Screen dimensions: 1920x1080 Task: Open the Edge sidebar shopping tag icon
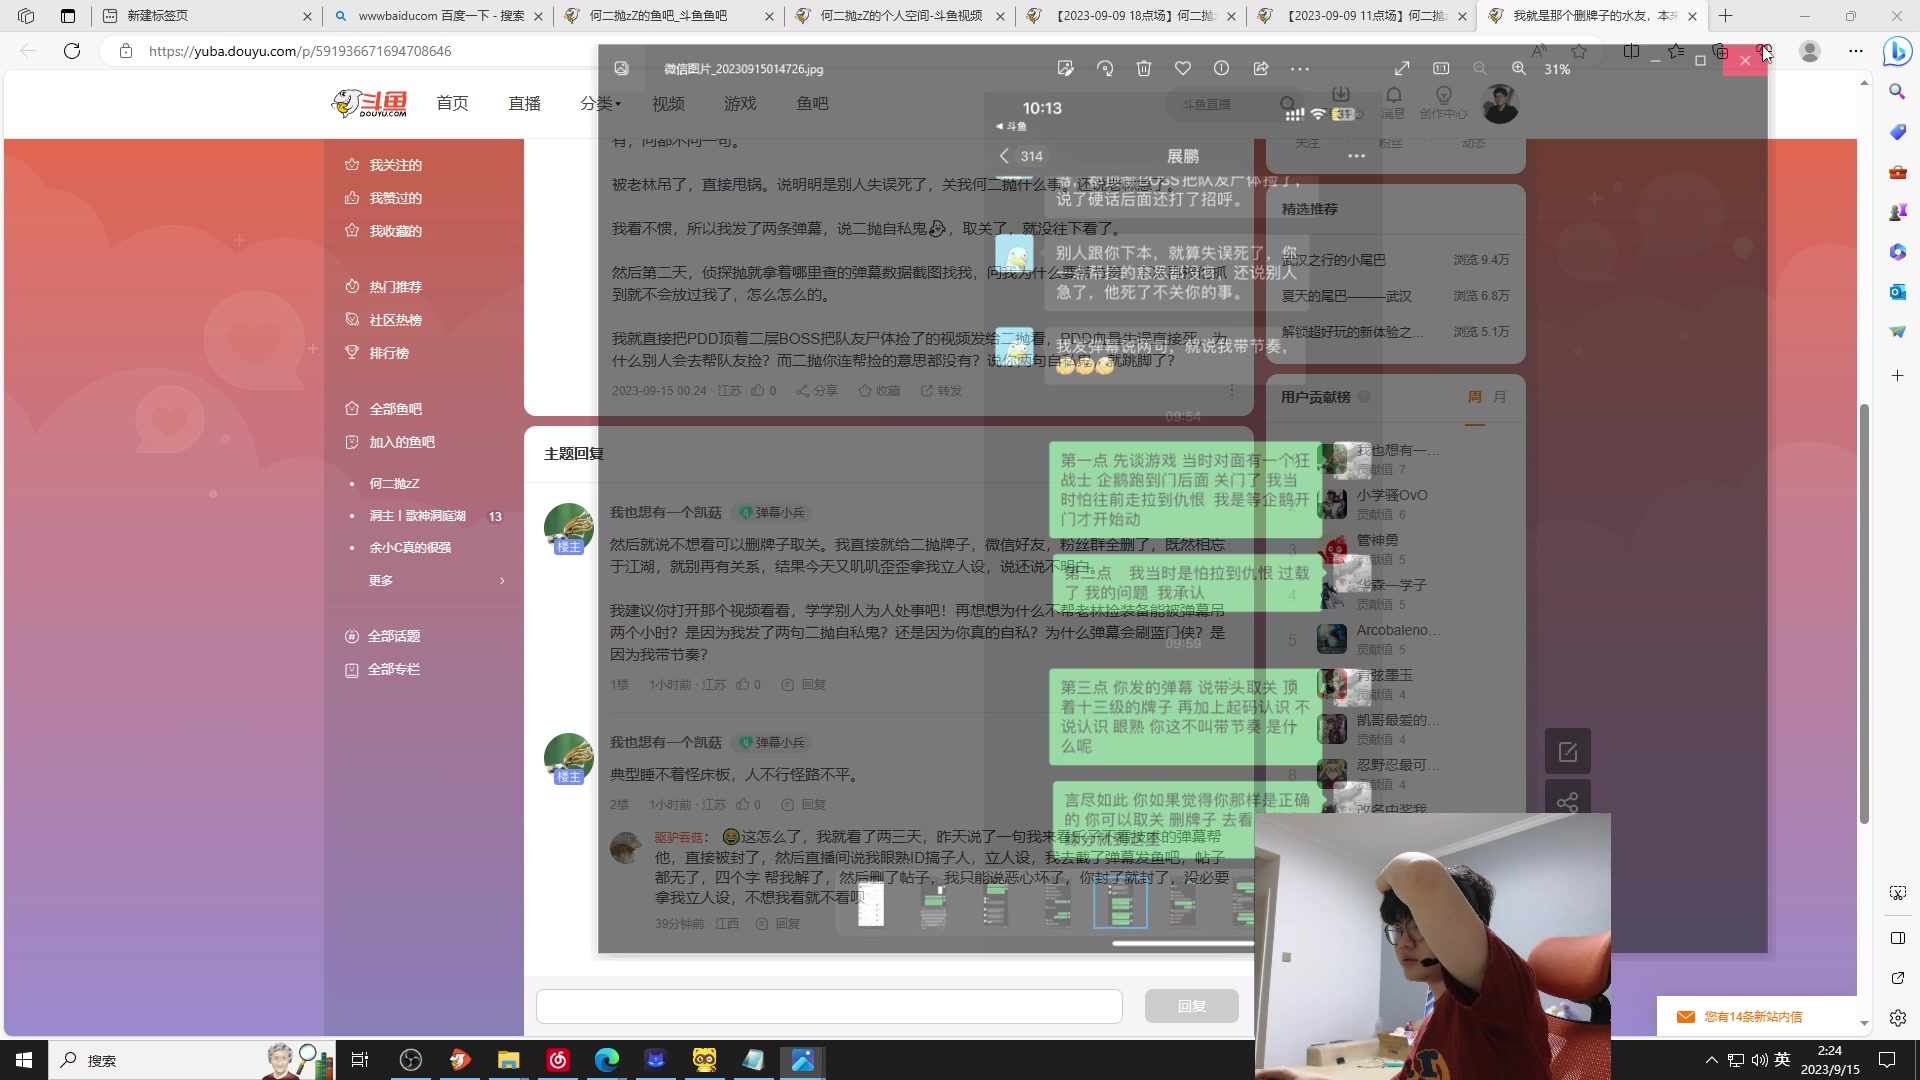click(x=1897, y=132)
